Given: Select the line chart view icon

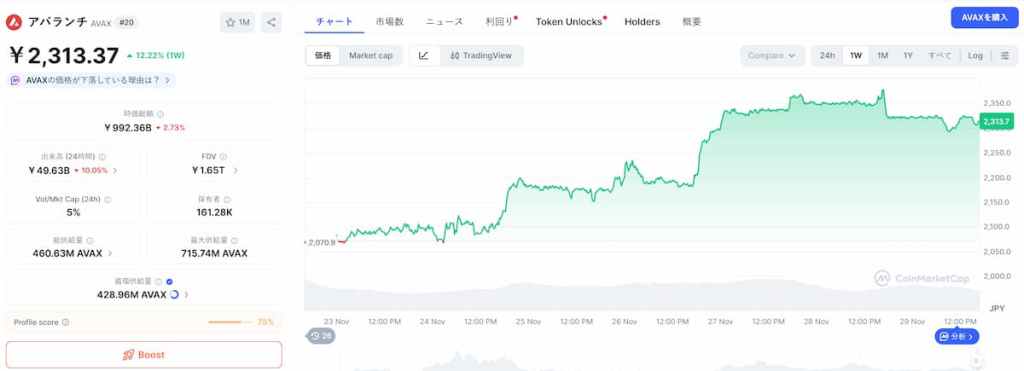Looking at the screenshot, I should (424, 56).
